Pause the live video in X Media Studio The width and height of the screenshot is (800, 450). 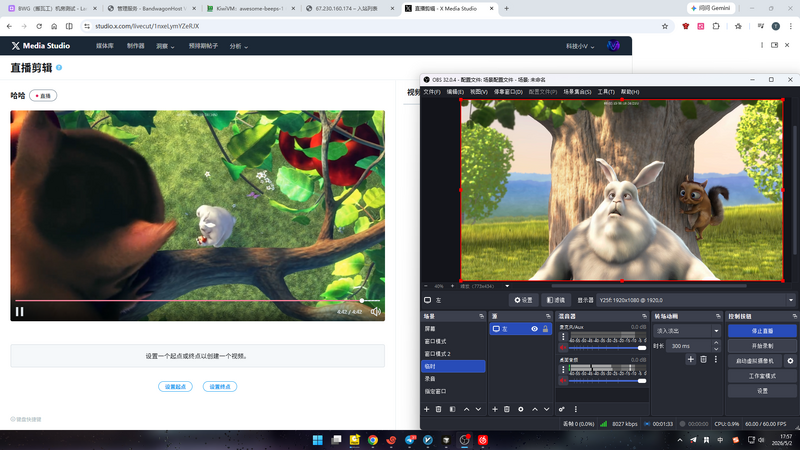19,312
